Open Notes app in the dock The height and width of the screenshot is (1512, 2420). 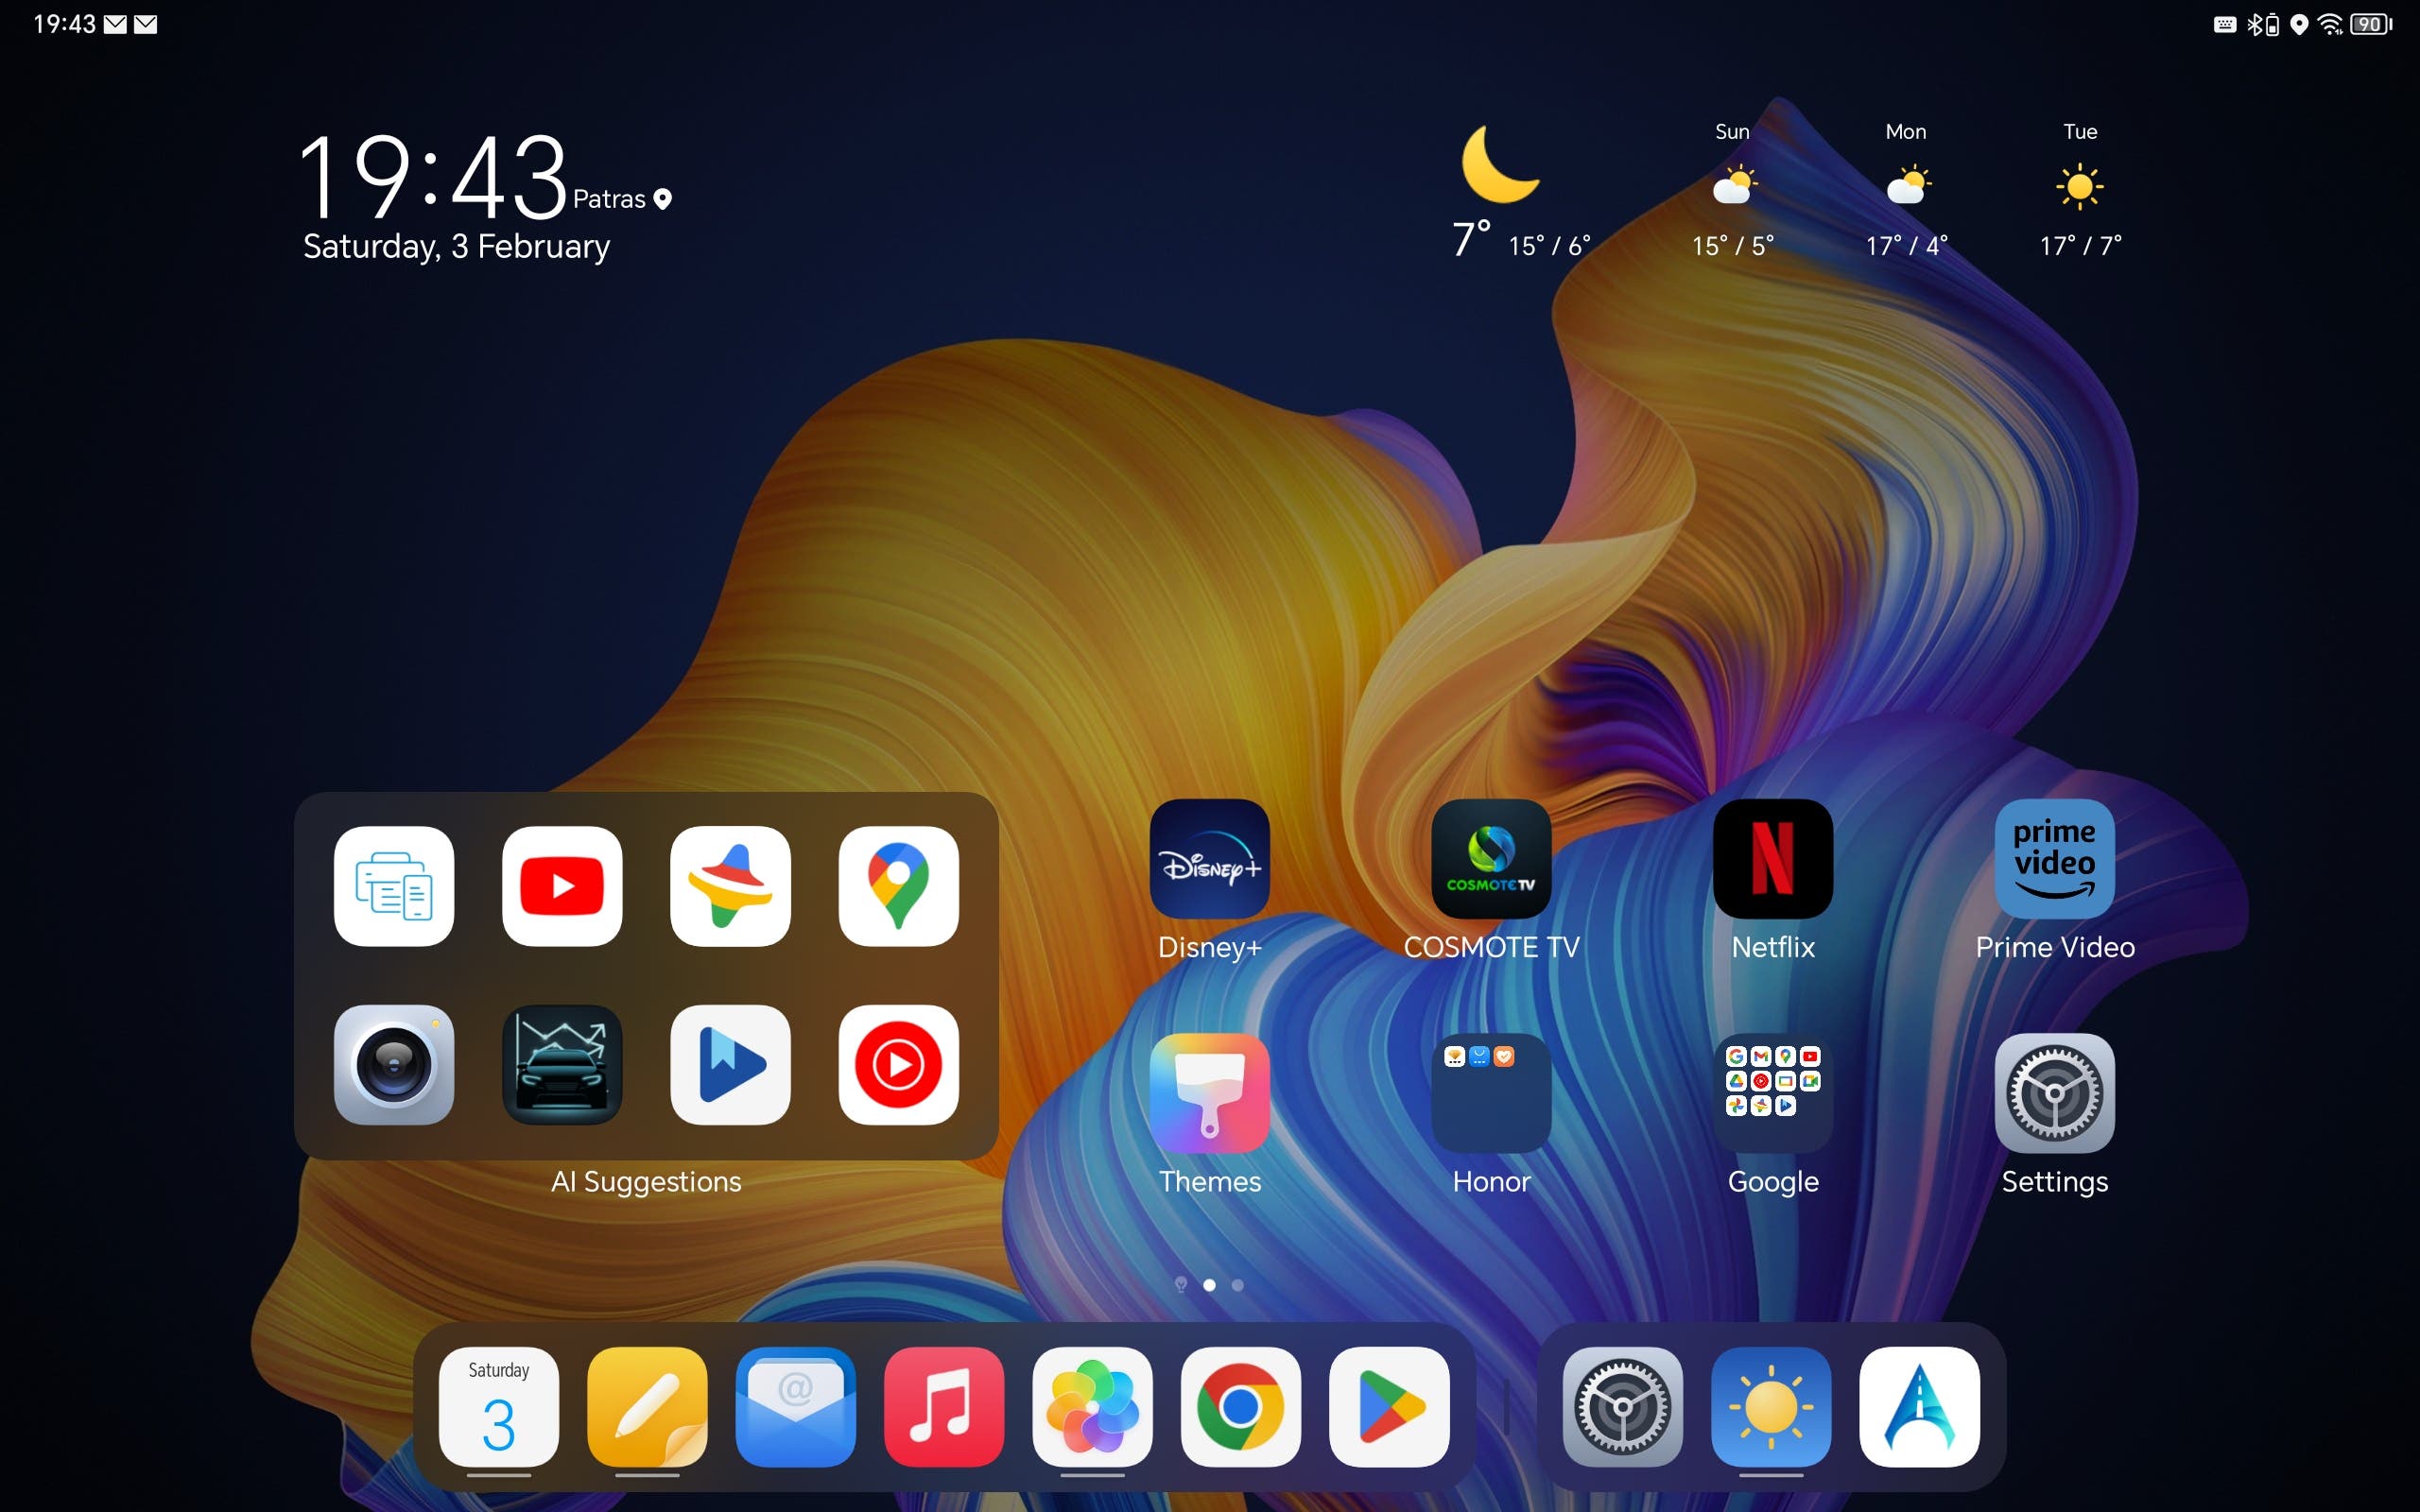(647, 1407)
